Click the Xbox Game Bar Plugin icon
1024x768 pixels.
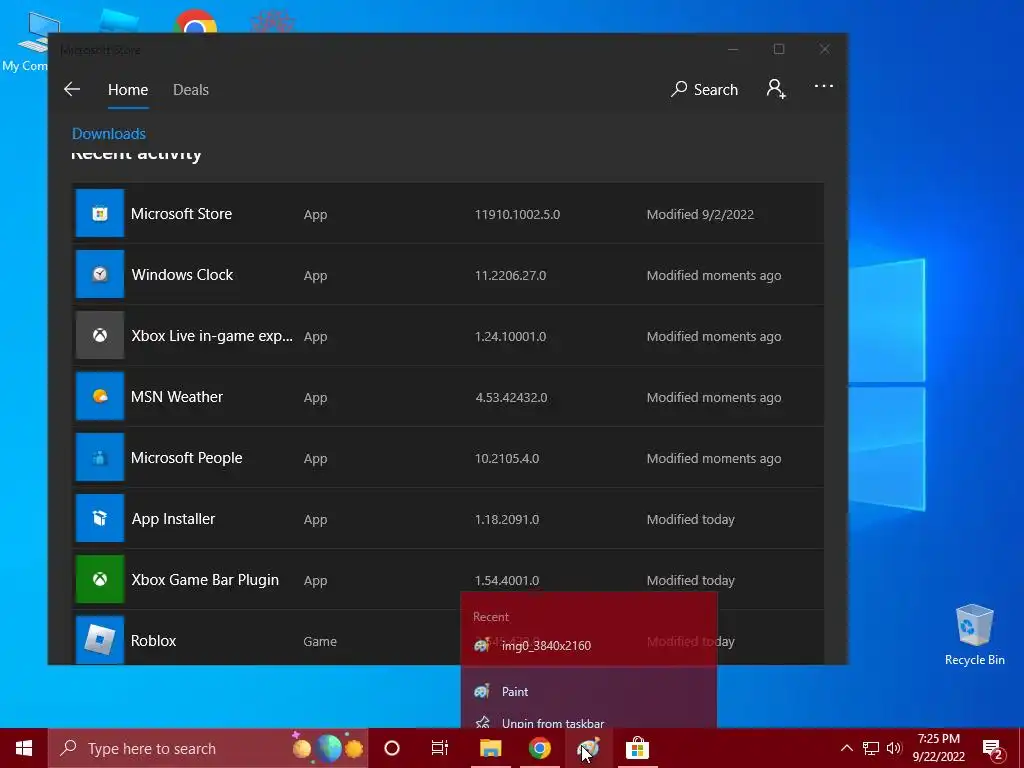tap(100, 579)
